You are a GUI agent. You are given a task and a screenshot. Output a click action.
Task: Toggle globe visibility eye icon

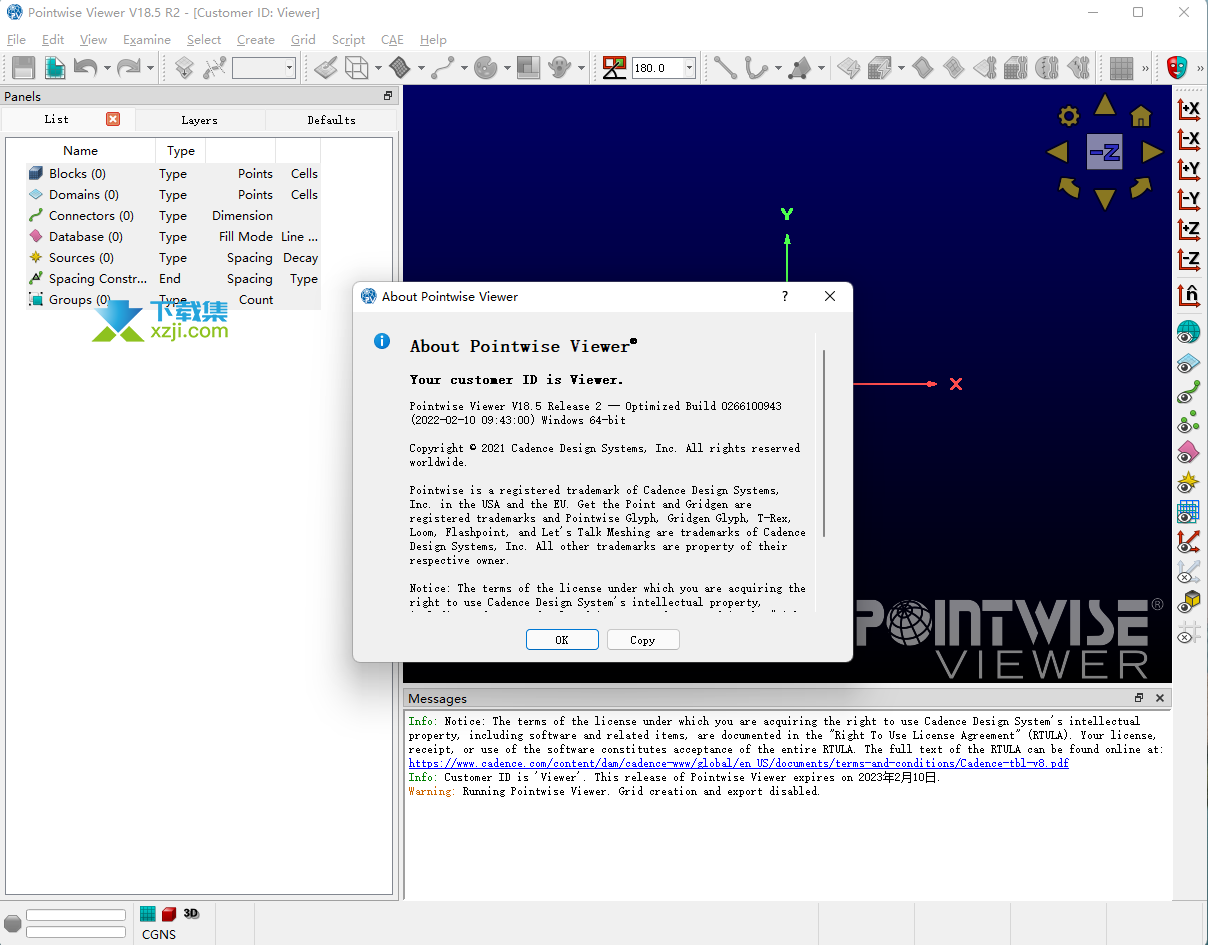[x=1188, y=332]
